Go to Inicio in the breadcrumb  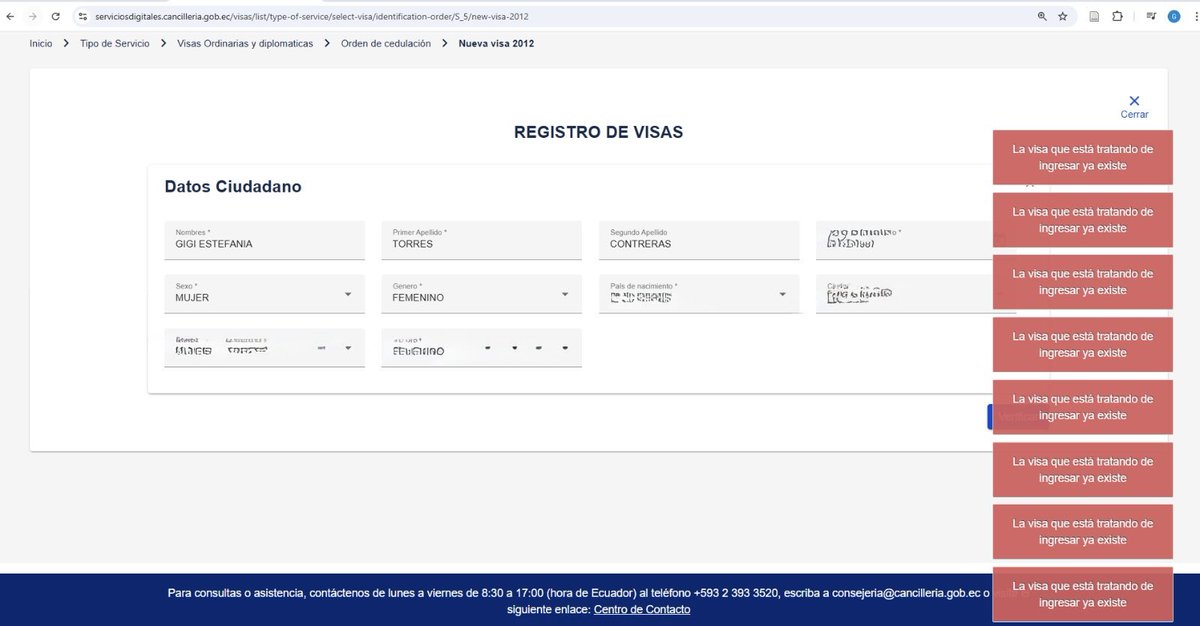(41, 44)
